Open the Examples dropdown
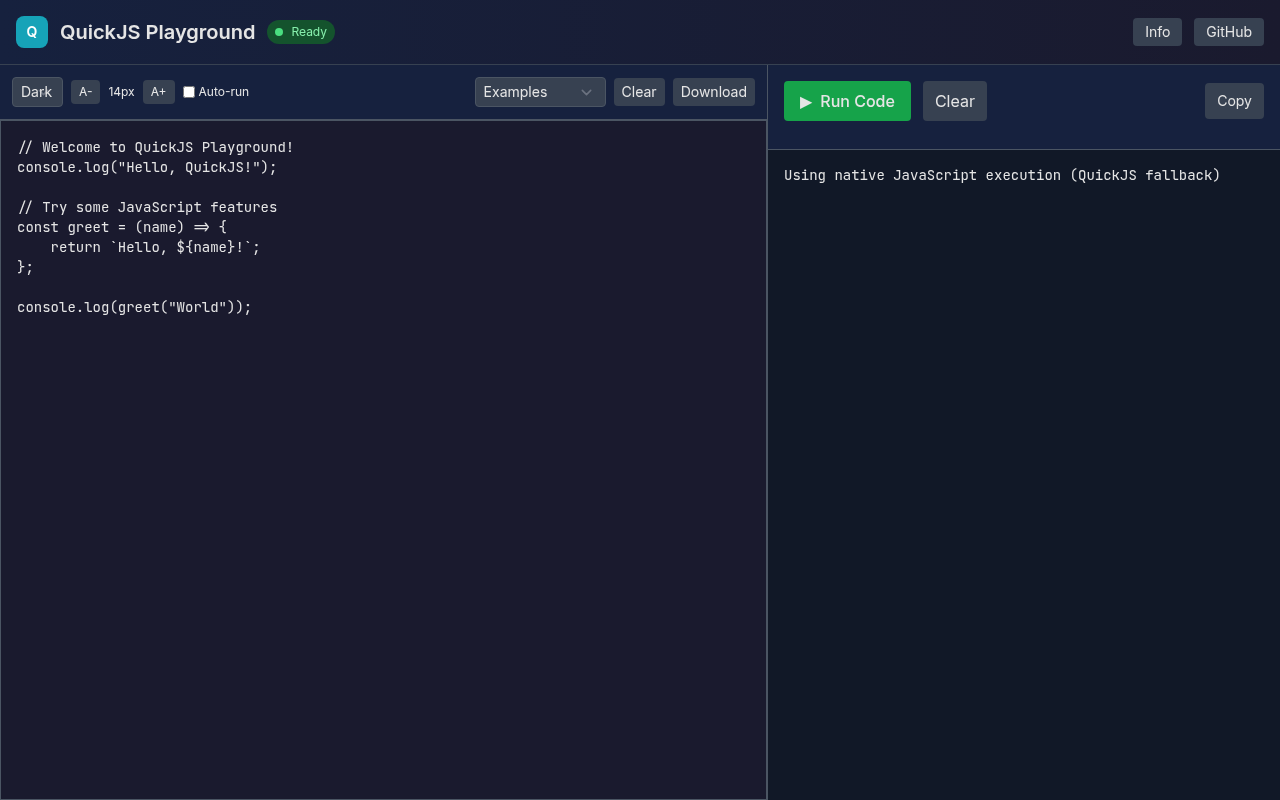Screen dimensions: 1280x800 coord(528,92)
